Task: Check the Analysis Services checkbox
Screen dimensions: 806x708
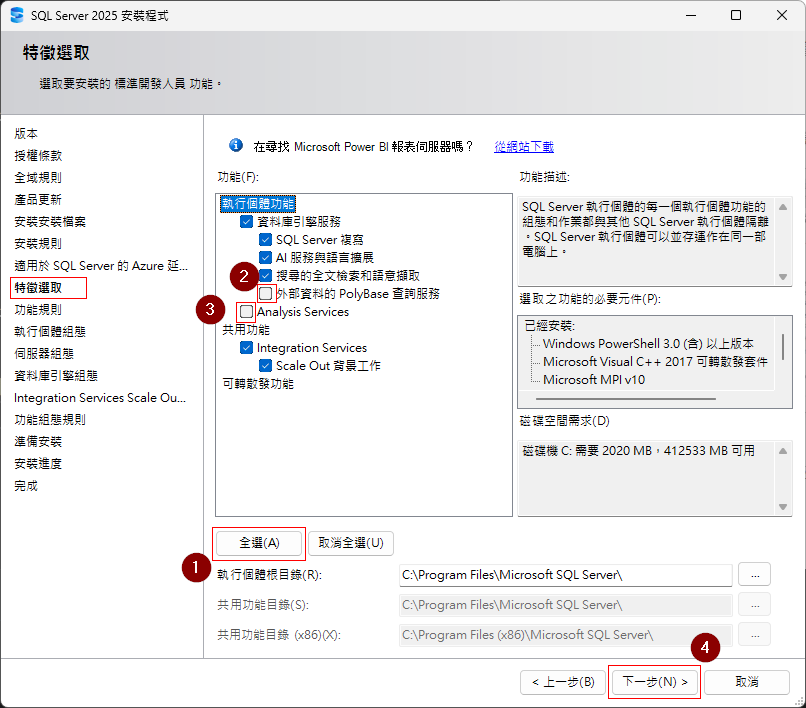Action: coord(246,312)
